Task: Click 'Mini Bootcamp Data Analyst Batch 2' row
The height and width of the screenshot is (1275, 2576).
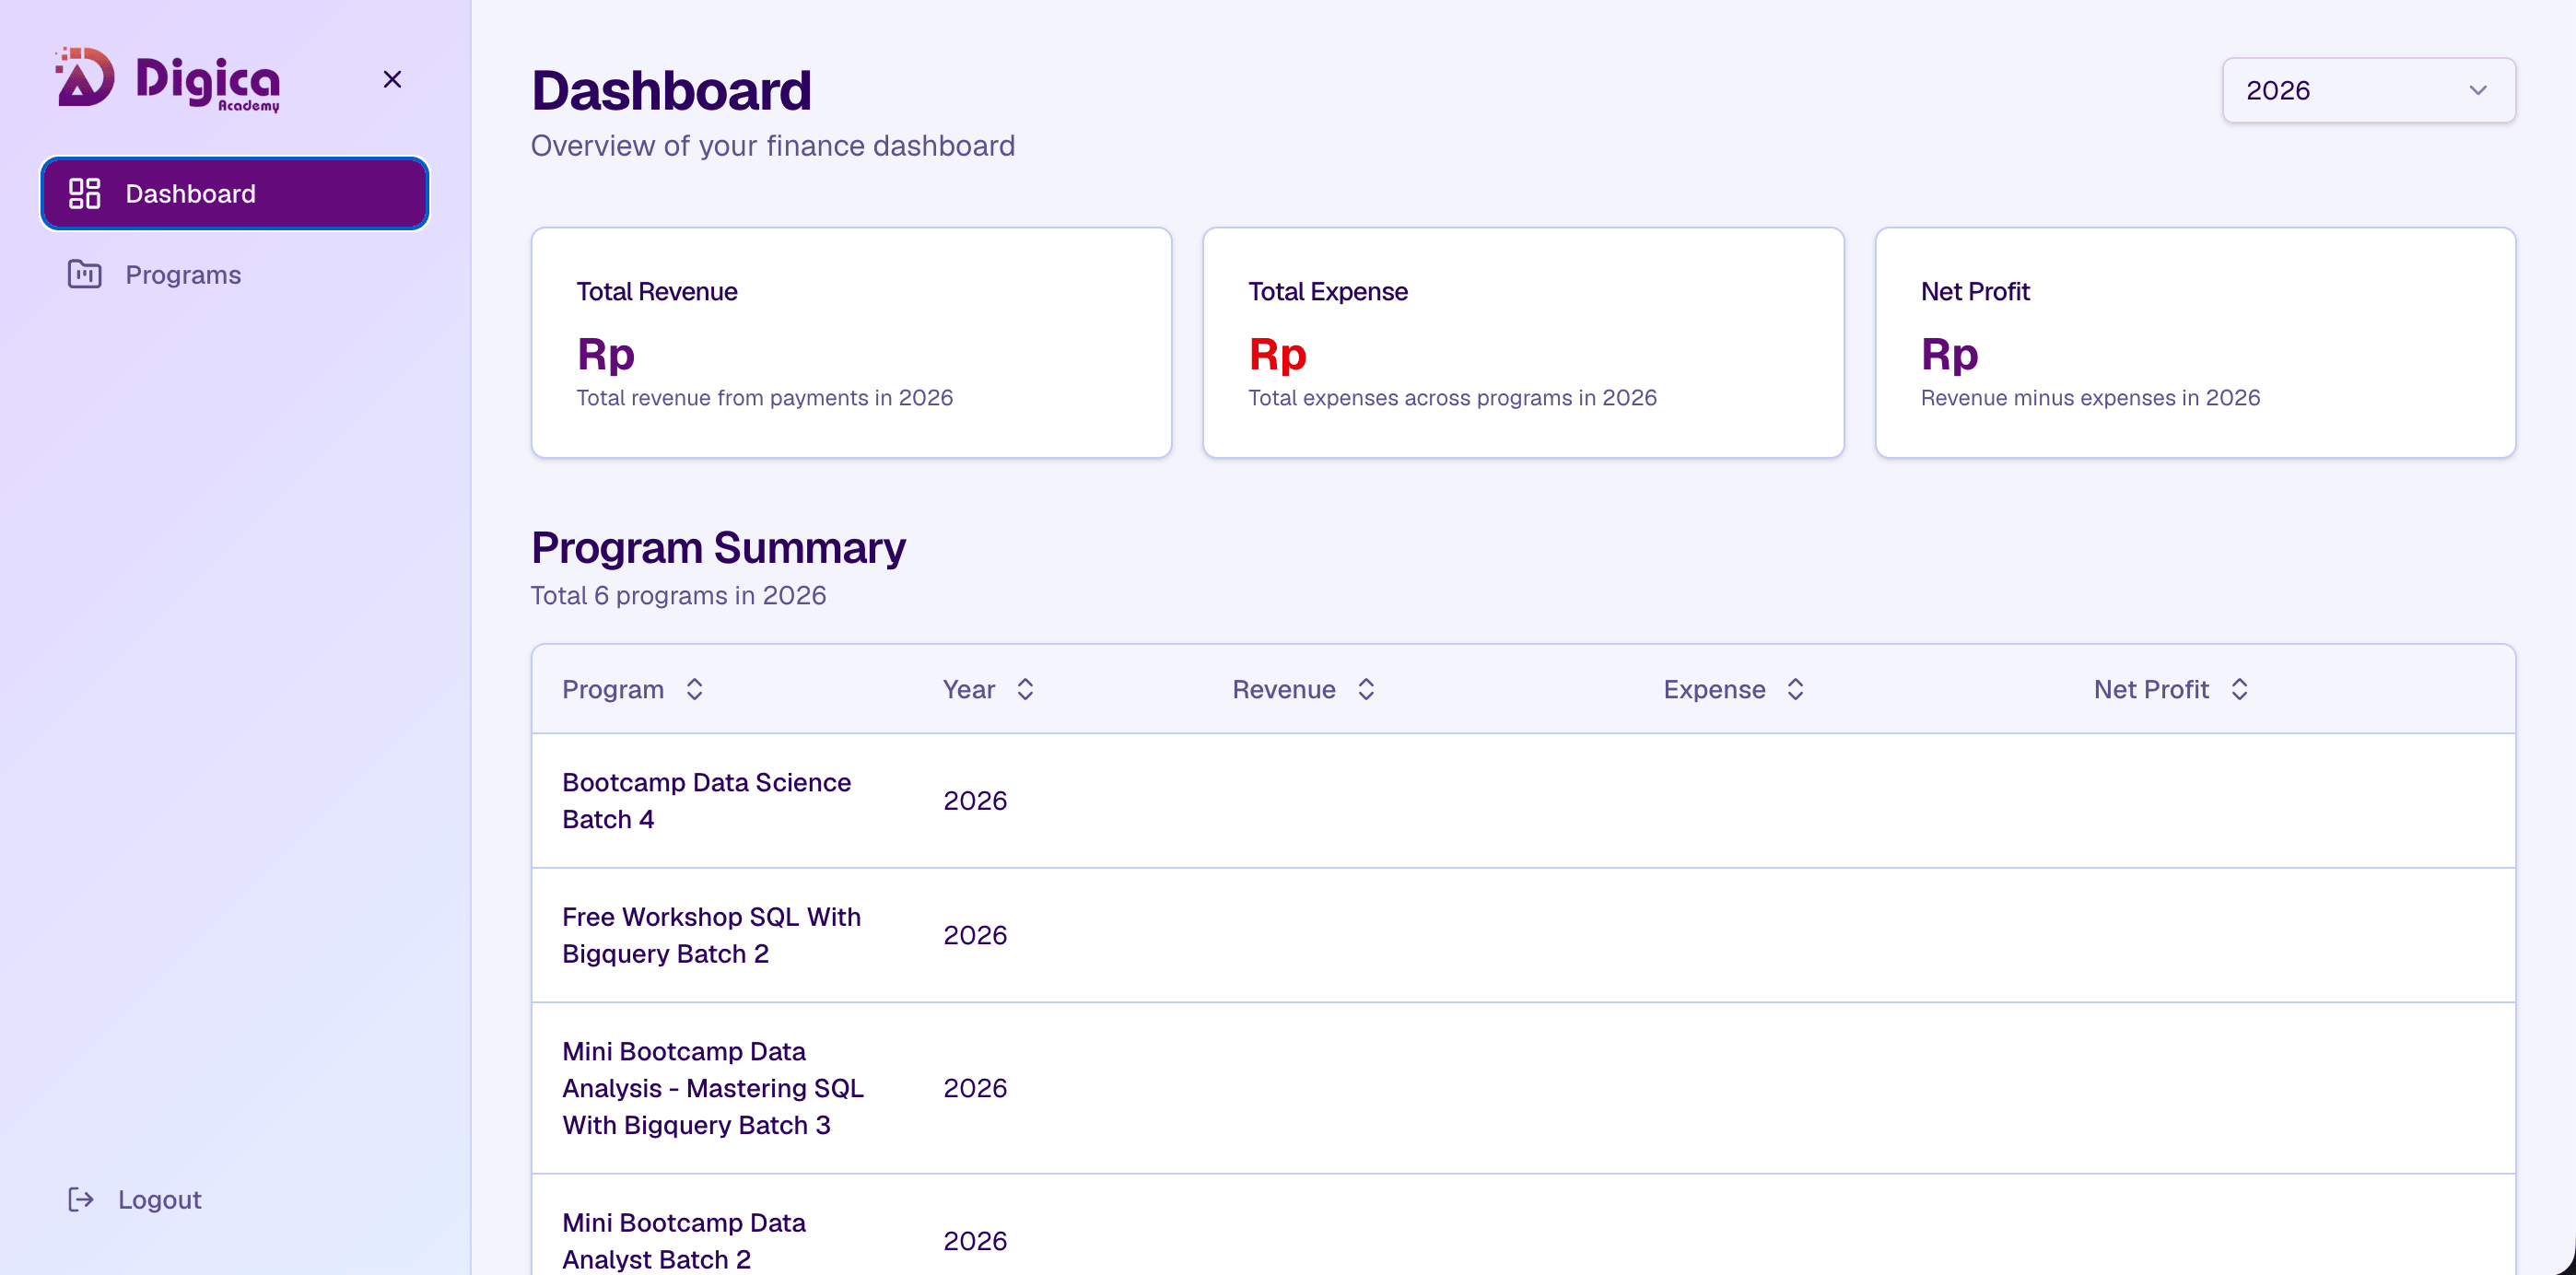Action: coord(1523,1225)
